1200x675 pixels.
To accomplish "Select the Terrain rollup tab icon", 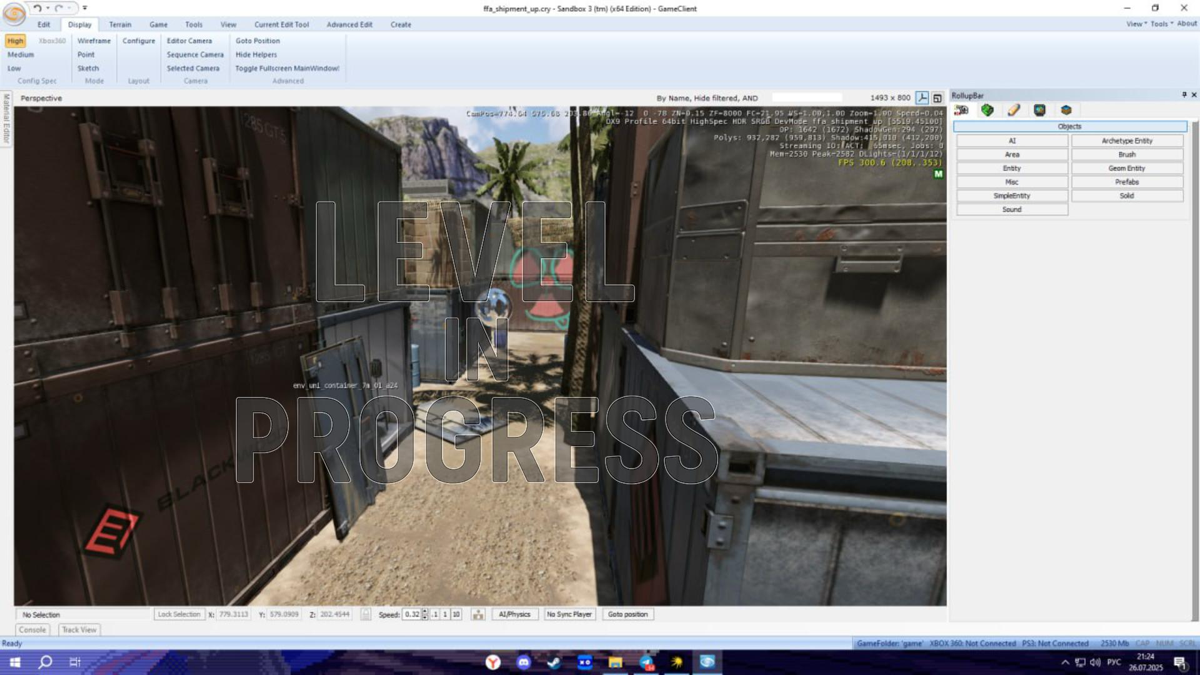I will tap(988, 110).
